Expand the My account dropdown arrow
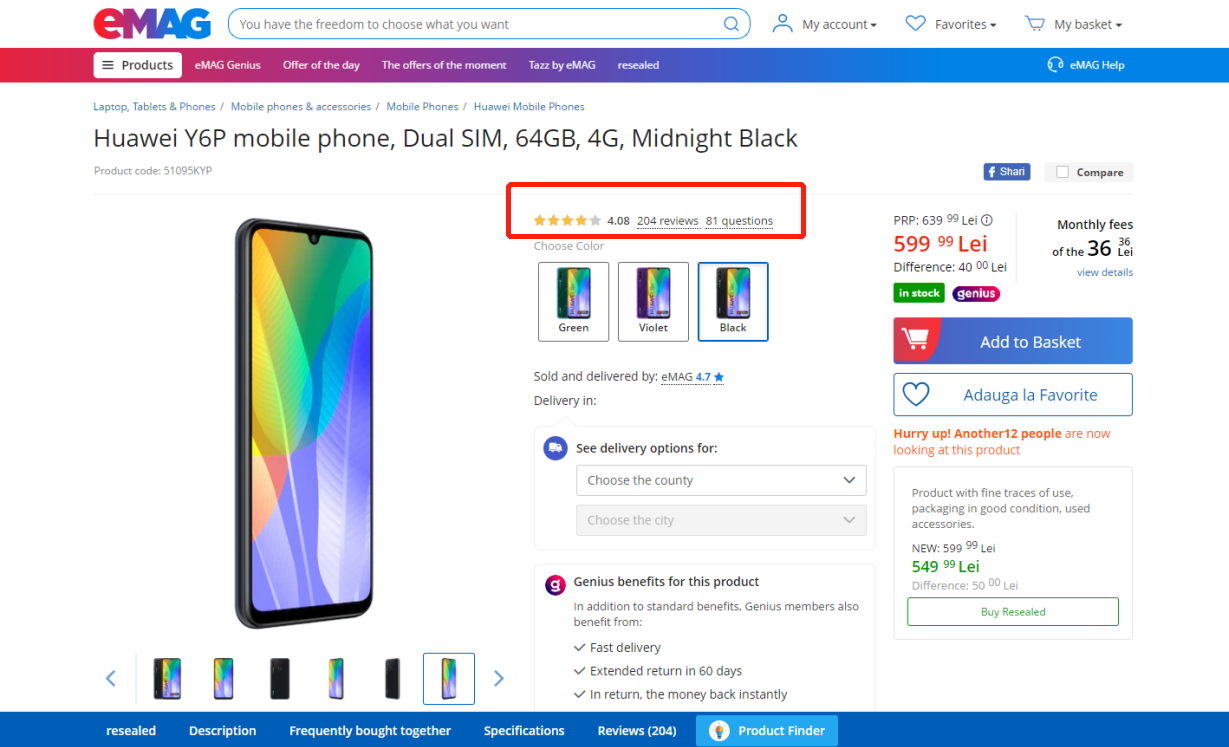The image size is (1229, 747). (x=873, y=25)
